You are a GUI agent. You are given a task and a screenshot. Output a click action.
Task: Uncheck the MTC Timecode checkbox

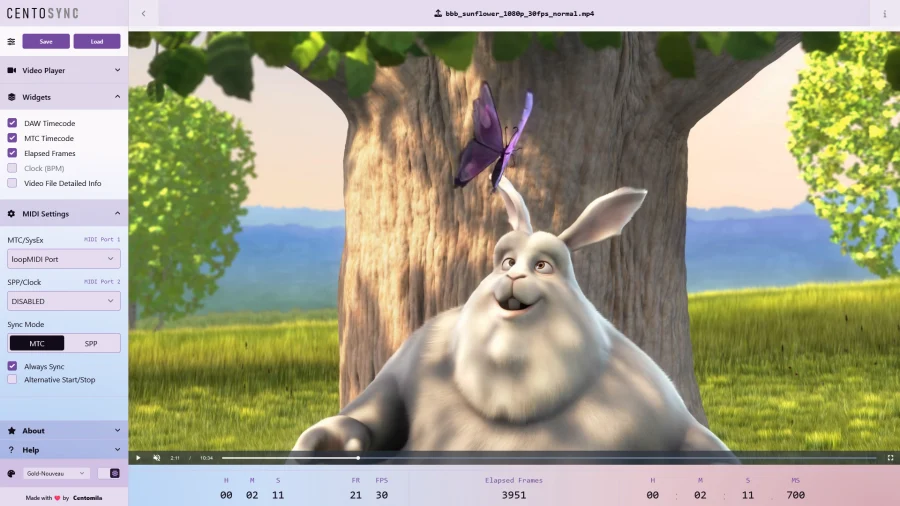tap(12, 138)
